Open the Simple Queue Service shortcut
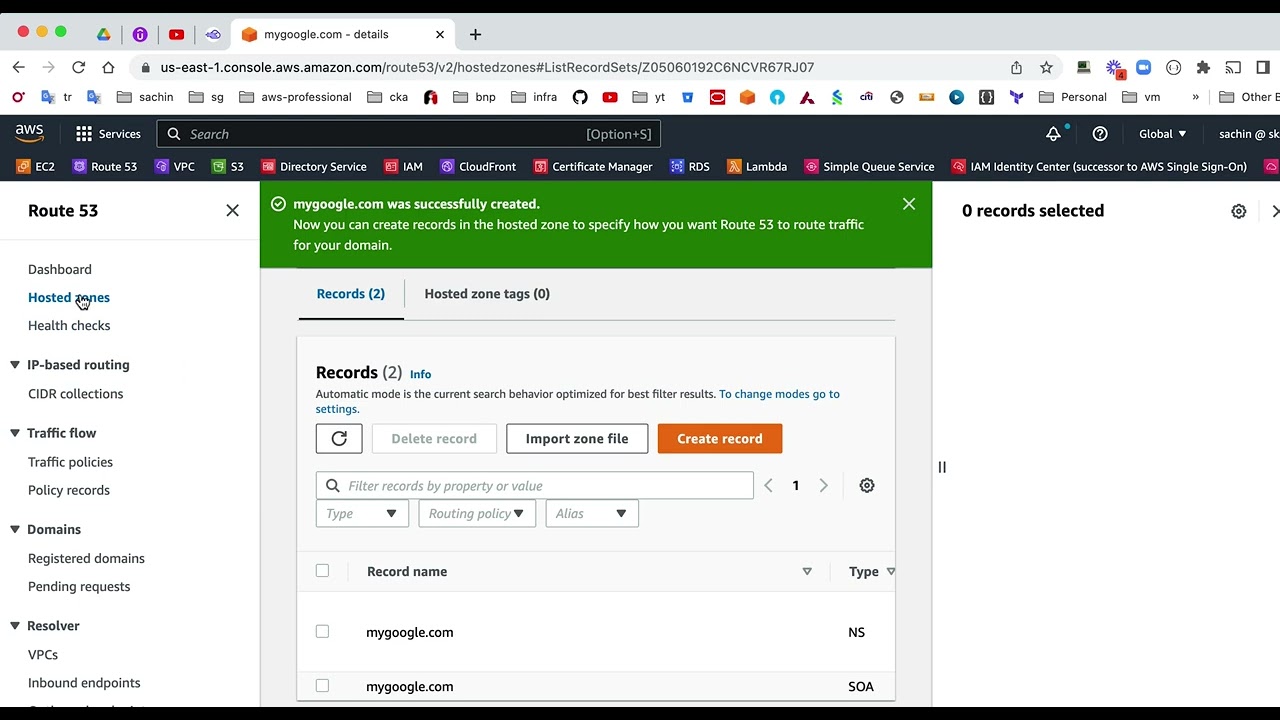Screen dimensions: 1280x720 (x=869, y=167)
